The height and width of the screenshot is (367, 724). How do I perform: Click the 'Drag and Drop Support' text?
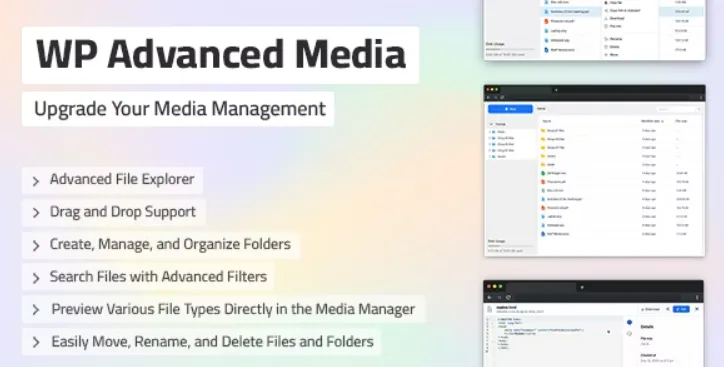pos(123,211)
